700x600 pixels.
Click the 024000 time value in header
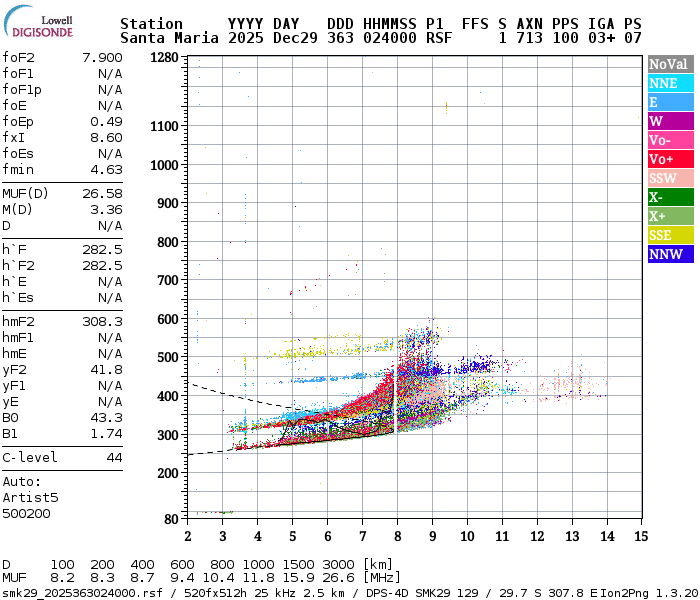coord(390,38)
